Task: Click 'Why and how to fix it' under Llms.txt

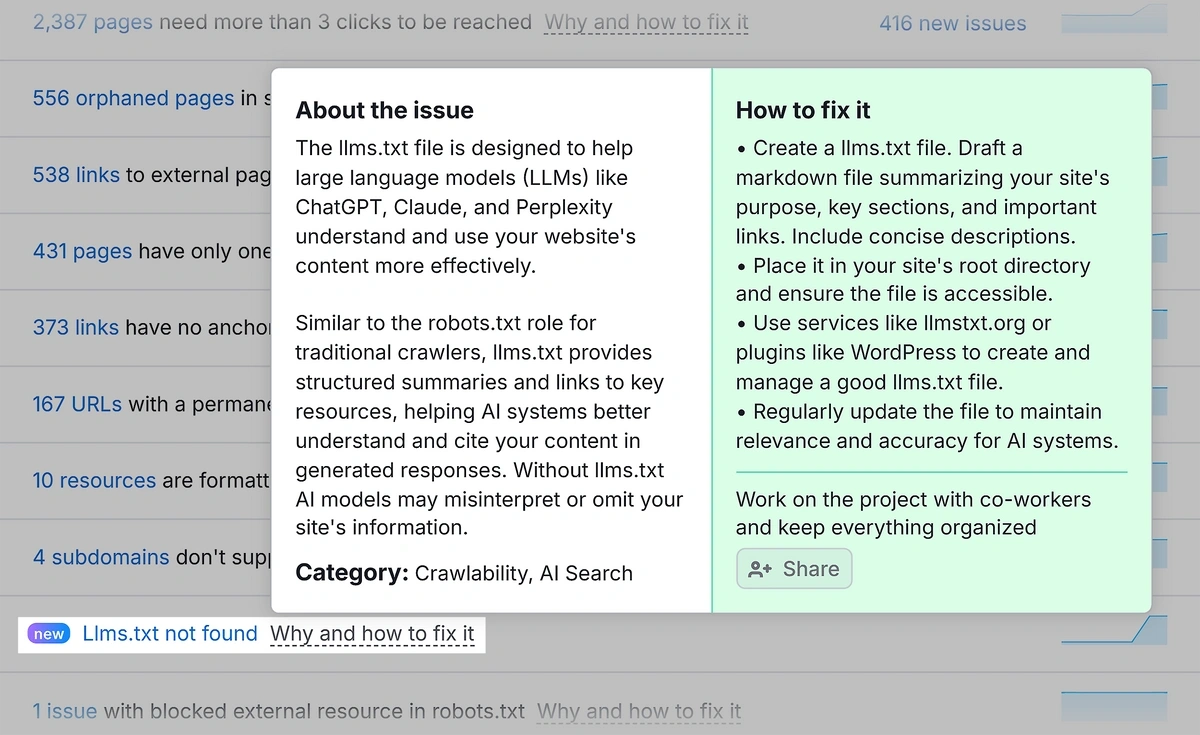Action: (x=373, y=633)
